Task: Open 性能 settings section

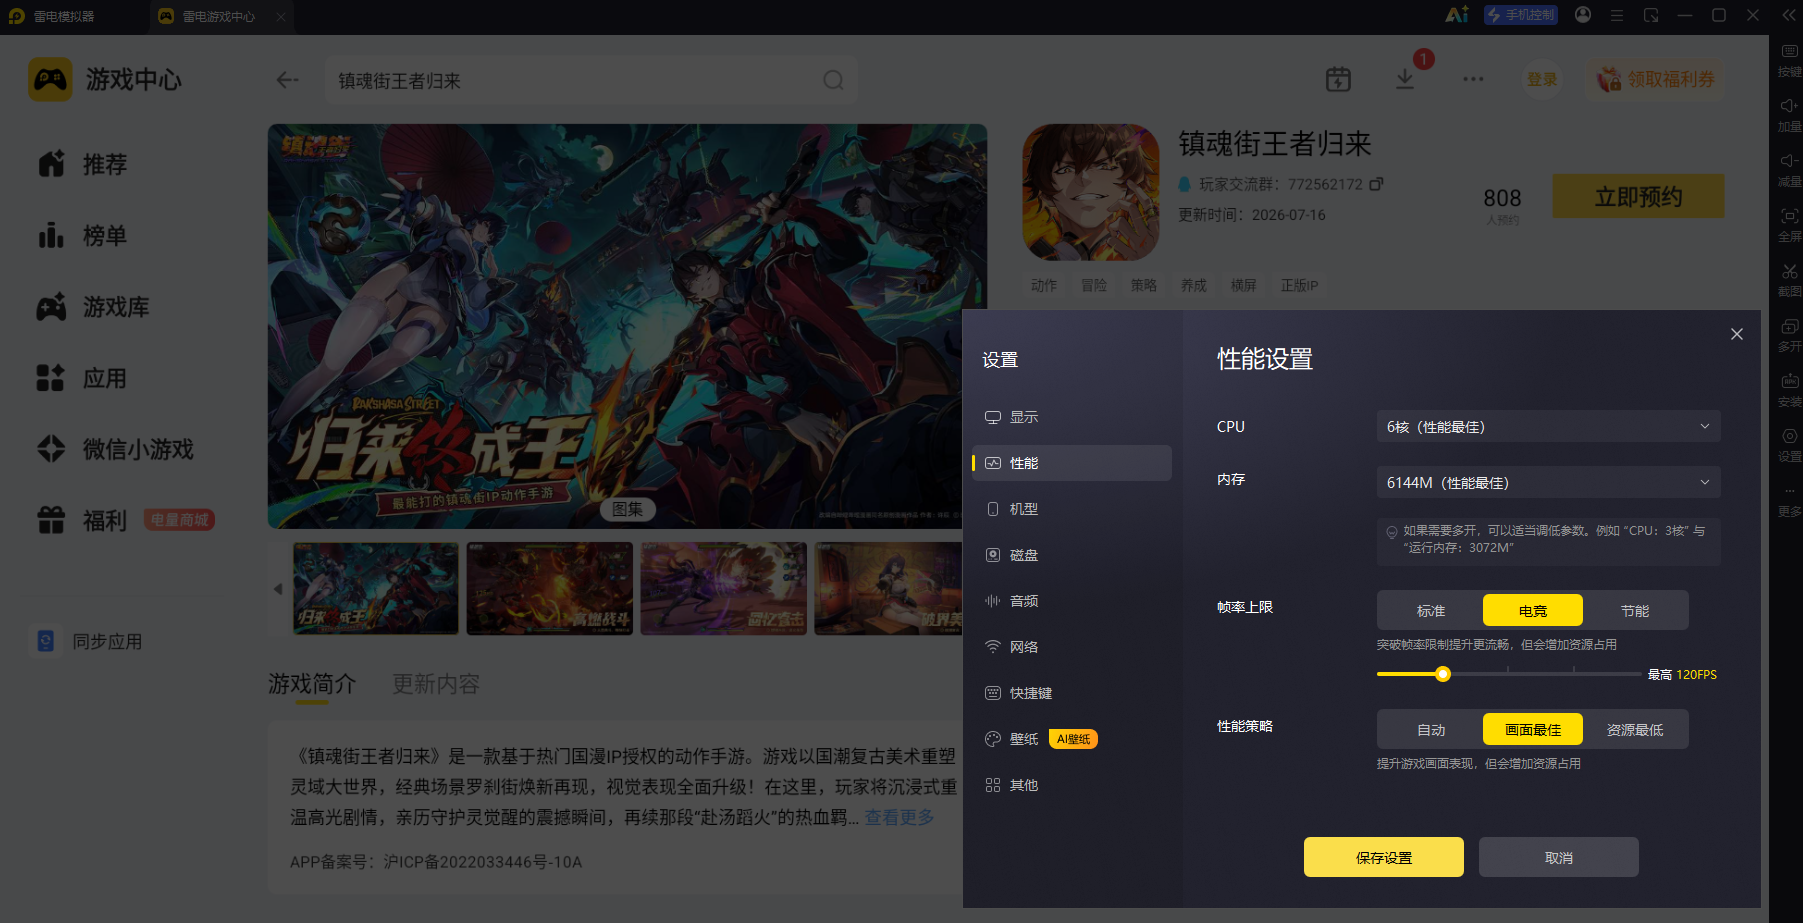Action: (x=1072, y=463)
